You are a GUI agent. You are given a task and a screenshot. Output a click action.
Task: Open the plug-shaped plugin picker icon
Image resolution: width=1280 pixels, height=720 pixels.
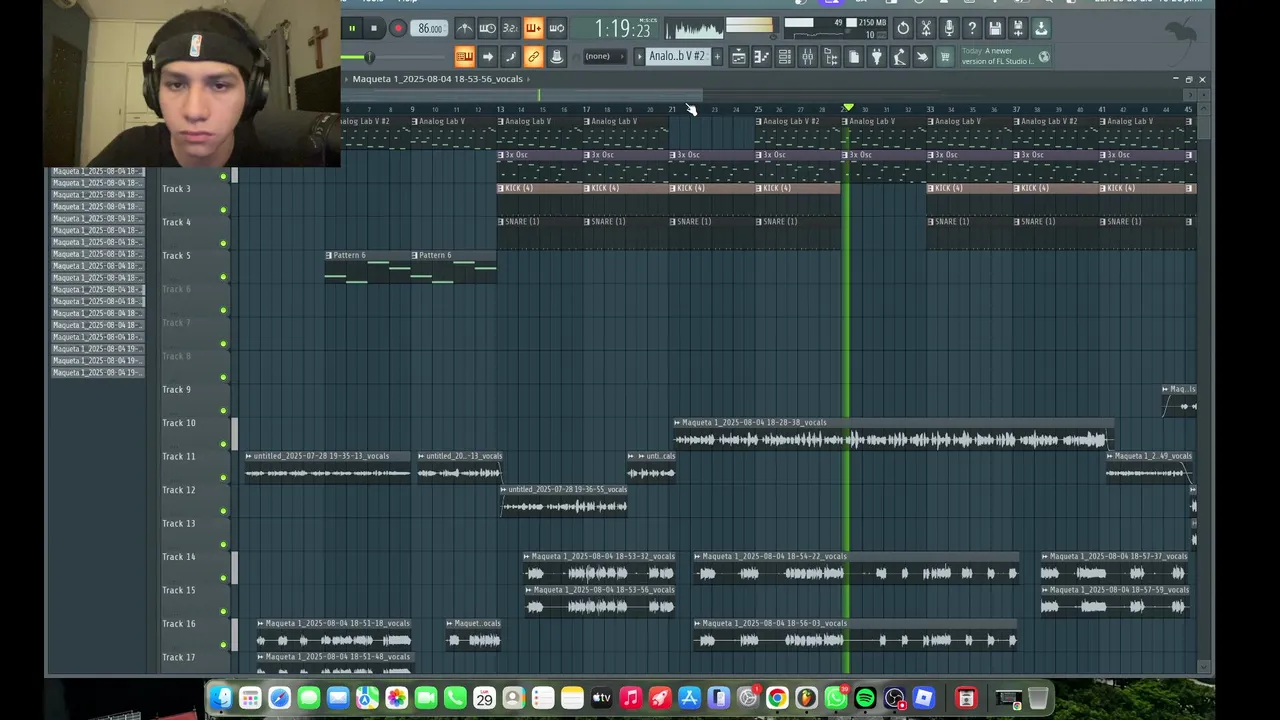876,57
